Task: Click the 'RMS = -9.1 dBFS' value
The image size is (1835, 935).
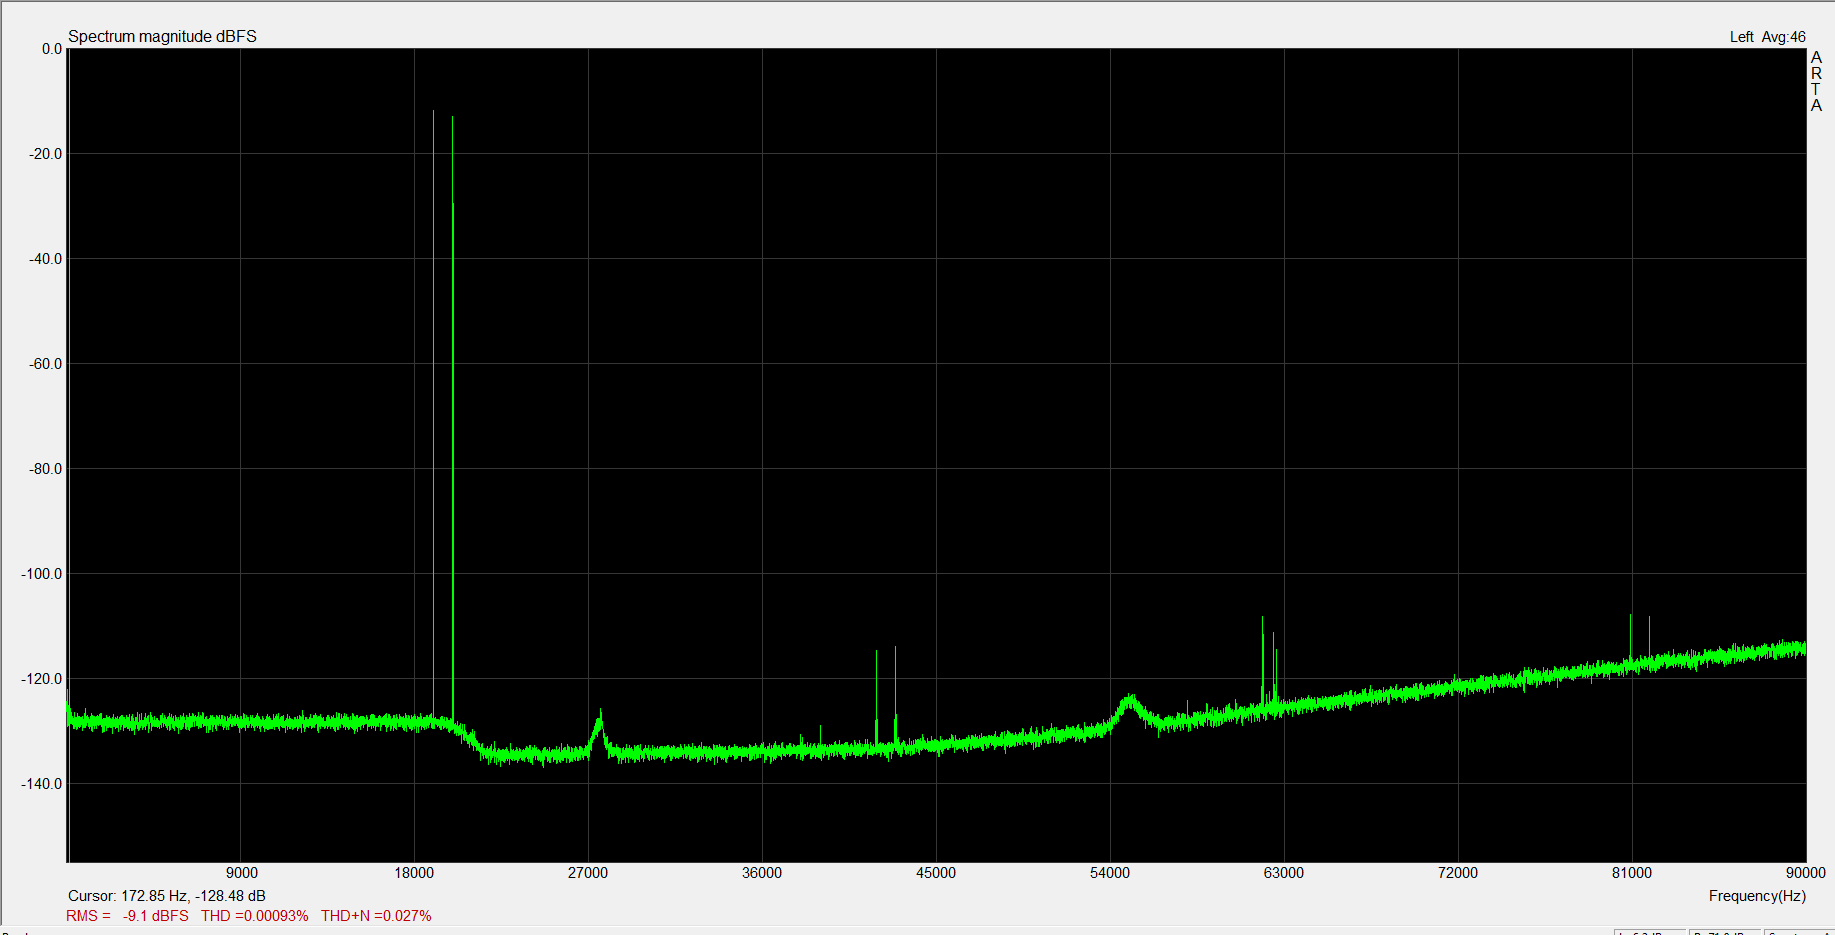Action: pyautogui.click(x=127, y=916)
